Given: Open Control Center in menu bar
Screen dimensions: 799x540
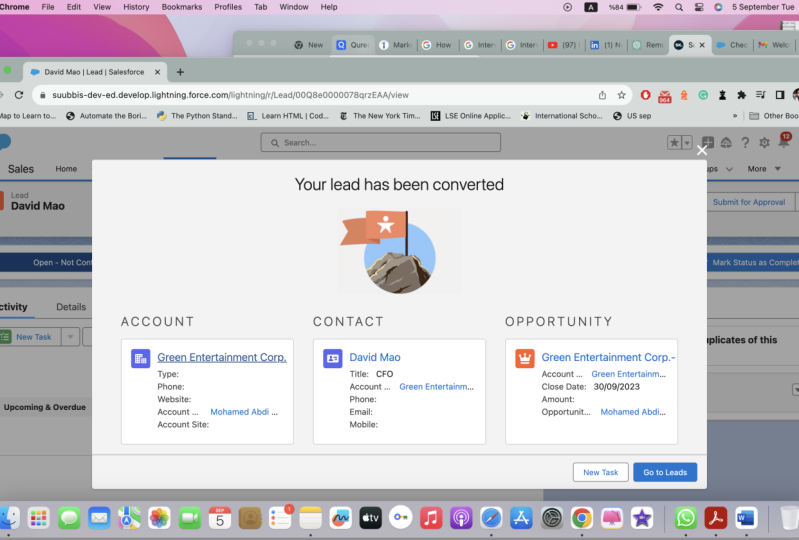Looking at the screenshot, I should click(699, 7).
